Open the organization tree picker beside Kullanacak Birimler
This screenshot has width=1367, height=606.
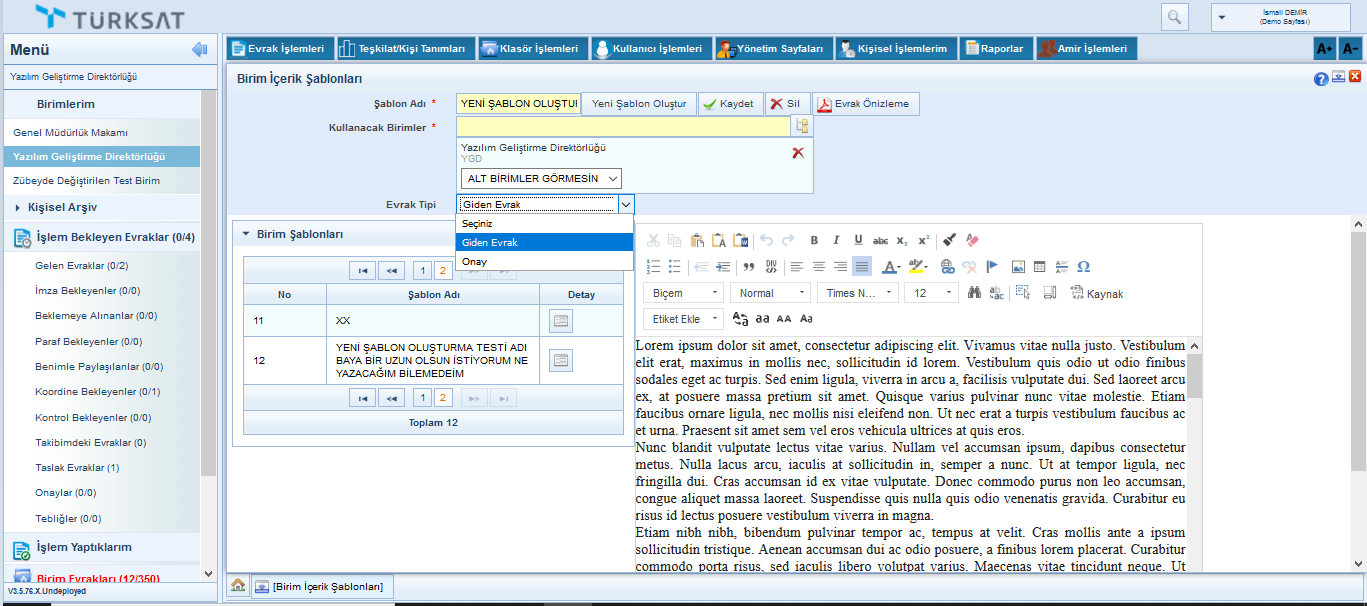point(802,127)
